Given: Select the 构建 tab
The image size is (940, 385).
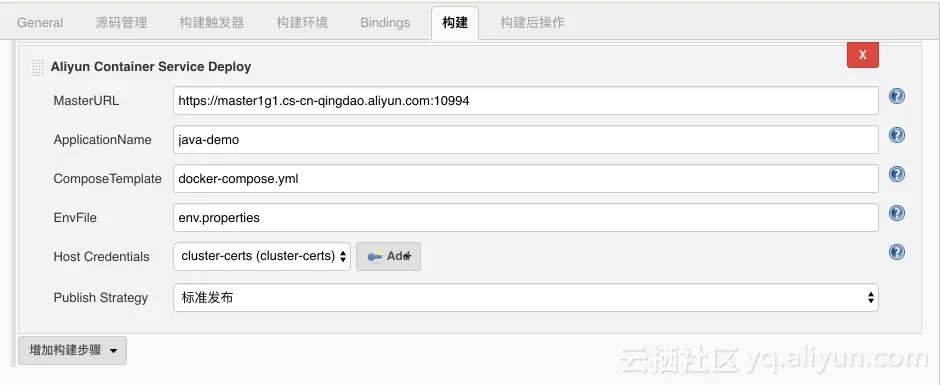Looking at the screenshot, I should 455,23.
